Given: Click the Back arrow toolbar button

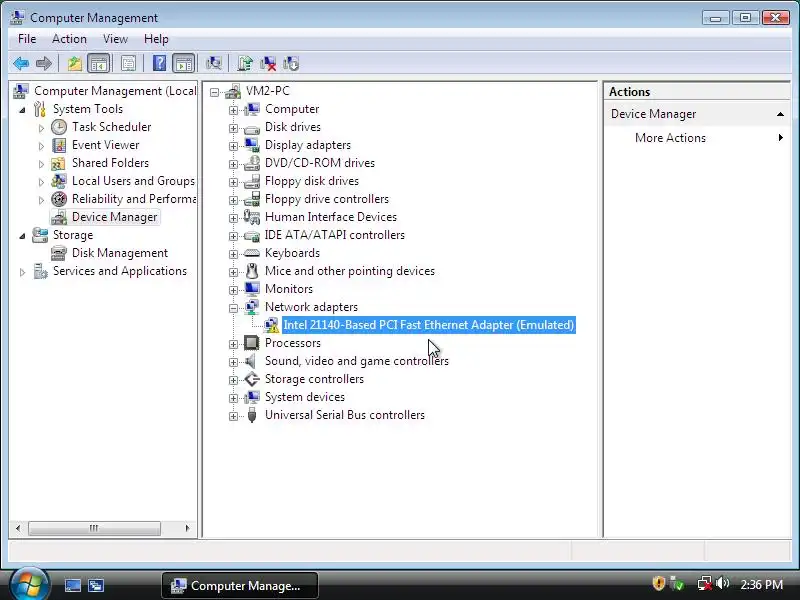Looking at the screenshot, I should [21, 63].
